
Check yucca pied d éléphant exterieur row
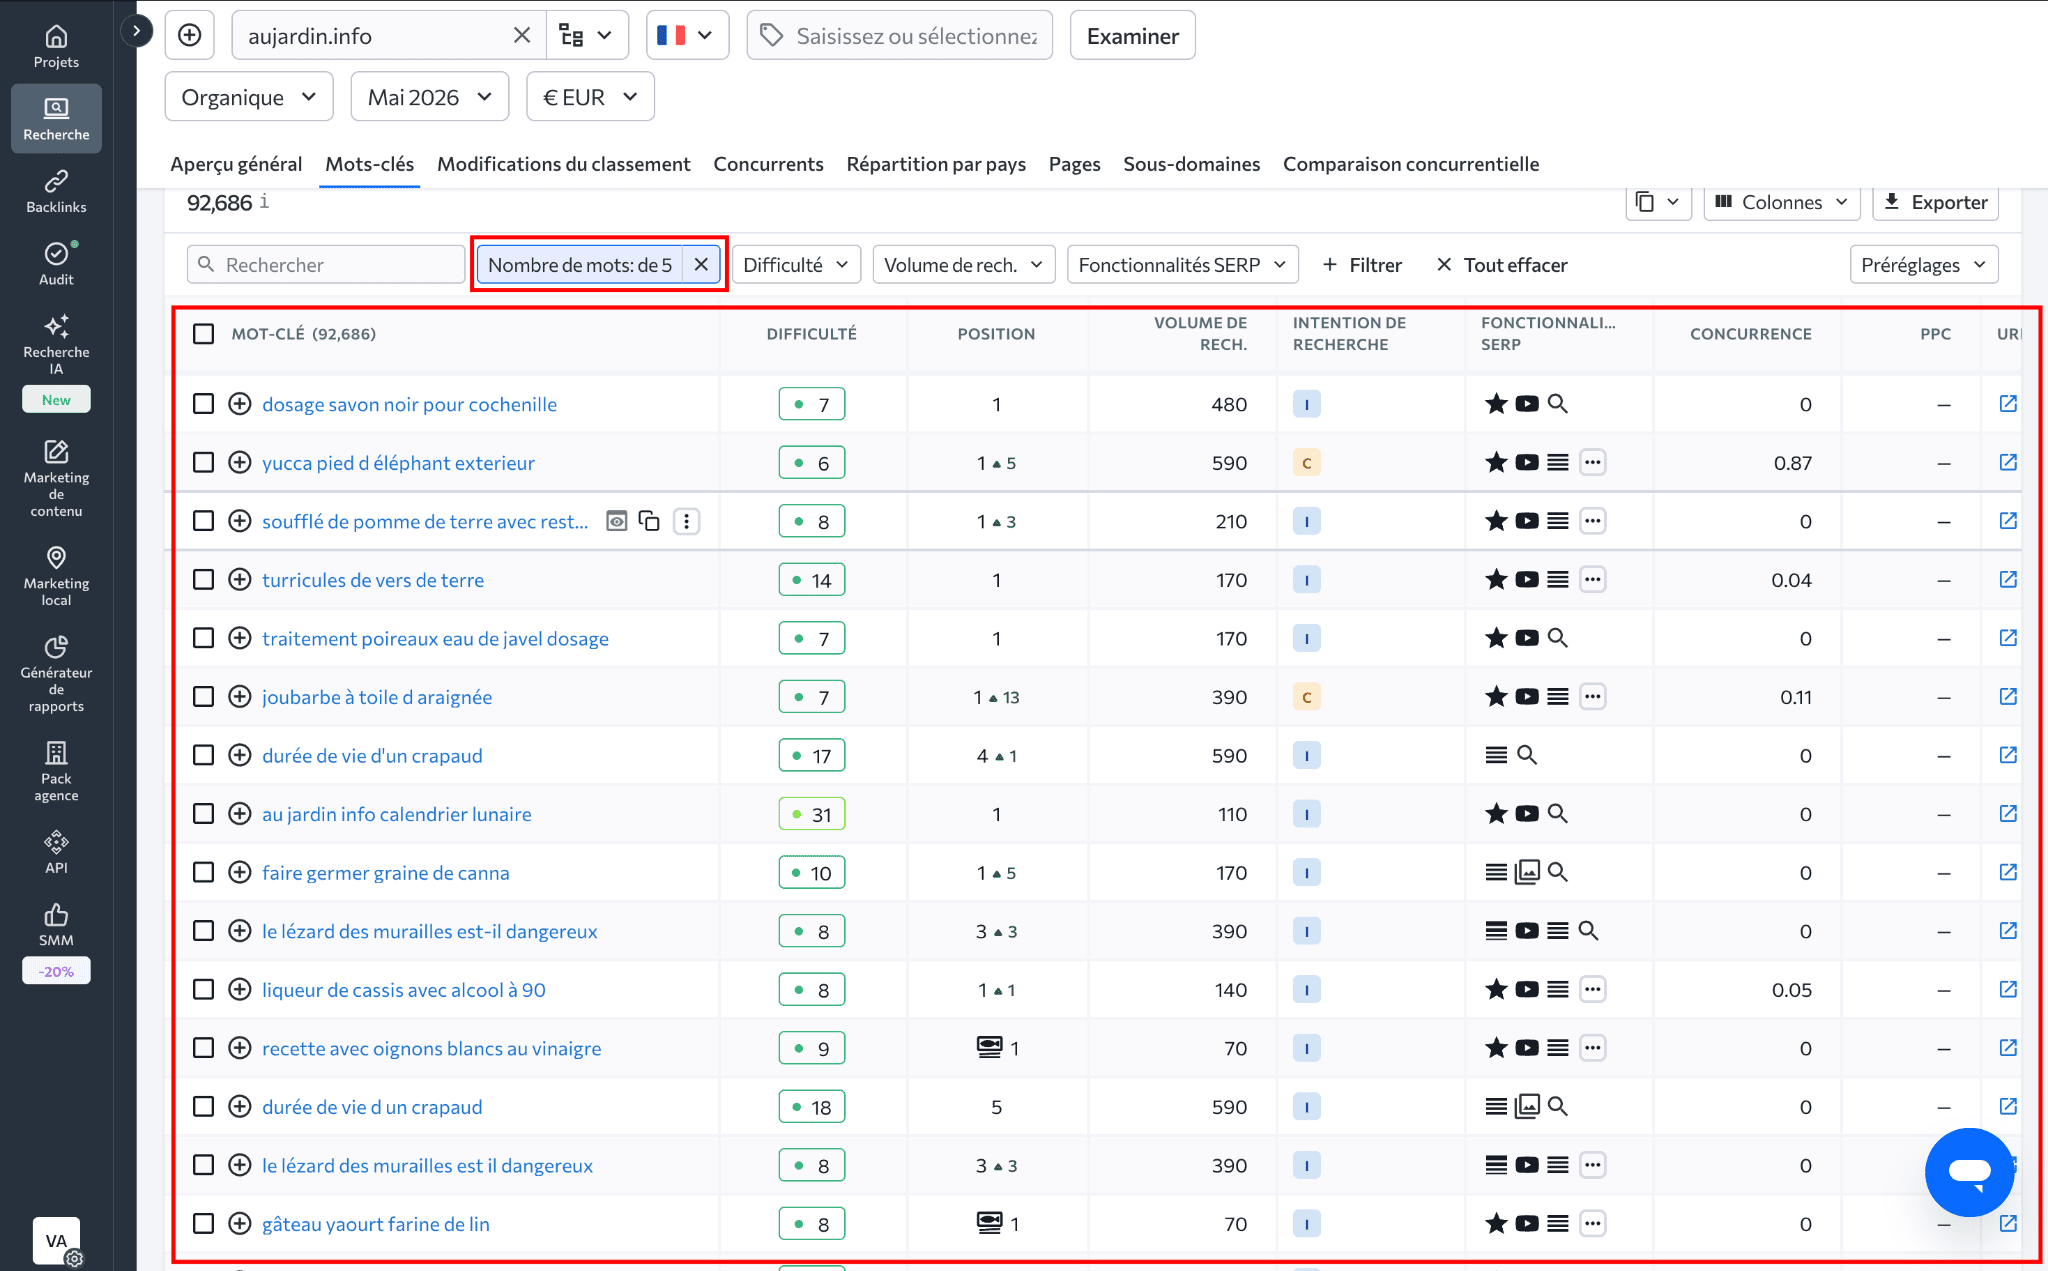(x=203, y=462)
